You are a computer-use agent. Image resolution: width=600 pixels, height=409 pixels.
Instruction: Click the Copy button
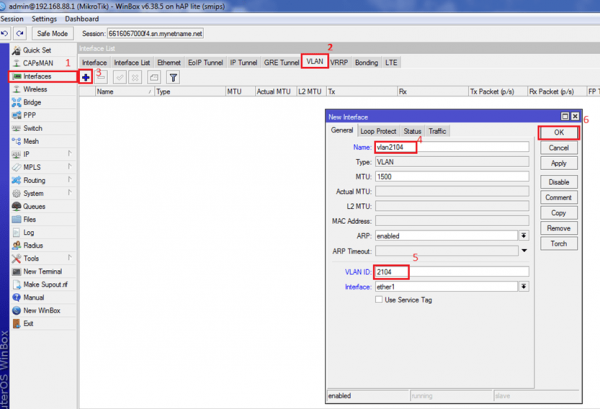[559, 213]
